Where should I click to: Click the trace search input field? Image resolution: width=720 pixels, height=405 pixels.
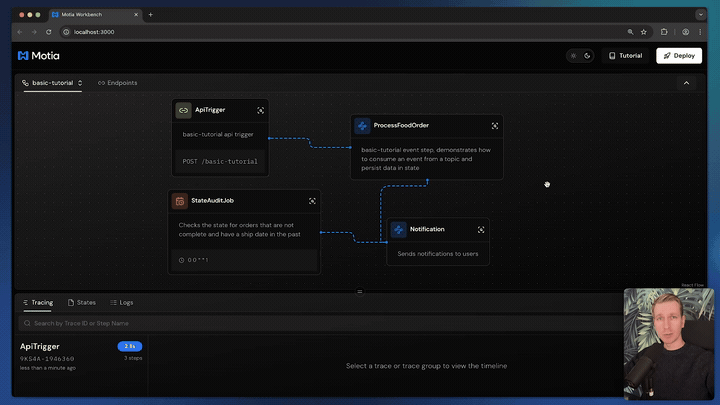pyautogui.click(x=200, y=323)
